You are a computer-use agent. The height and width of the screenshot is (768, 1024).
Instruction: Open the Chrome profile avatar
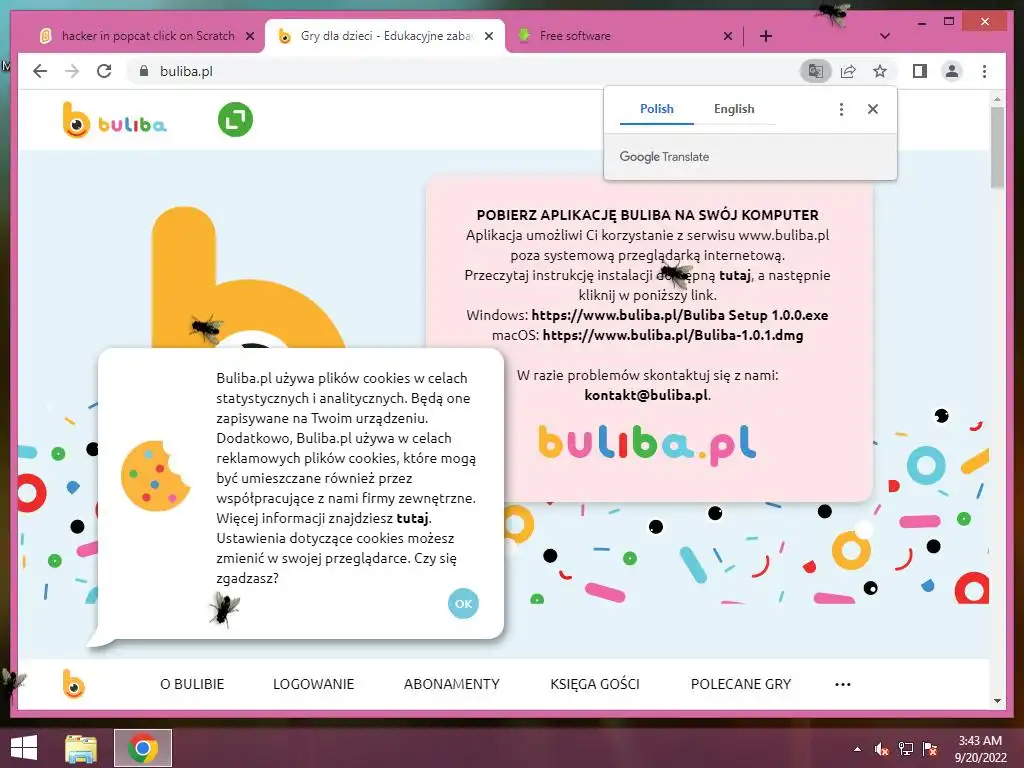952,71
